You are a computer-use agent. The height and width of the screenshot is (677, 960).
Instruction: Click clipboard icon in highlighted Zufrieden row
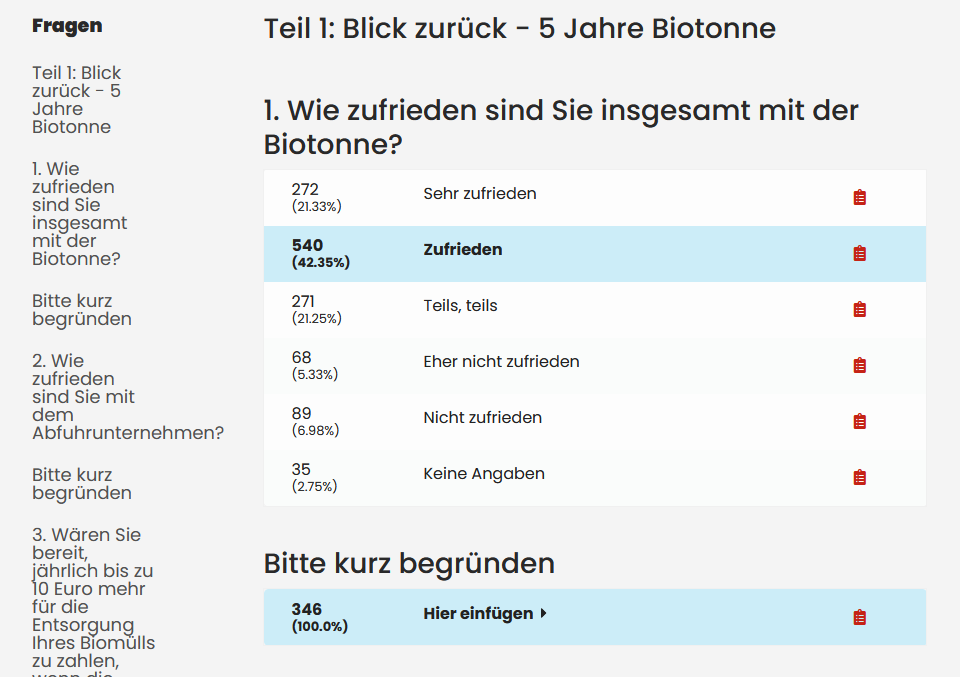tap(859, 254)
